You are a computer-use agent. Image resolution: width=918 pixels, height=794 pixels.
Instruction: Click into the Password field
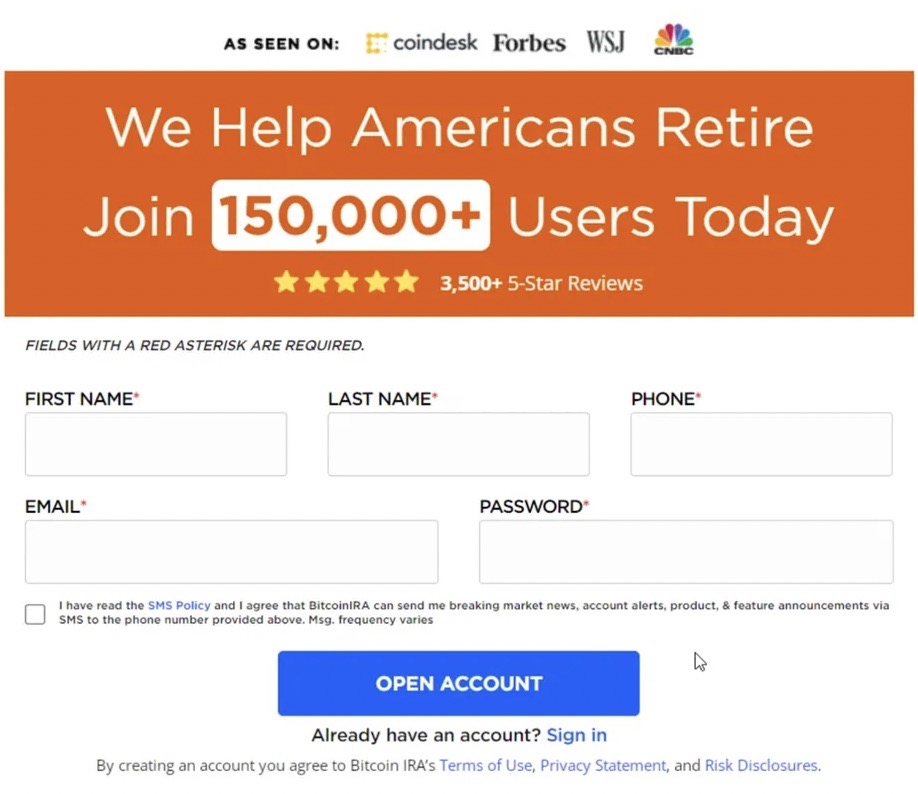686,551
